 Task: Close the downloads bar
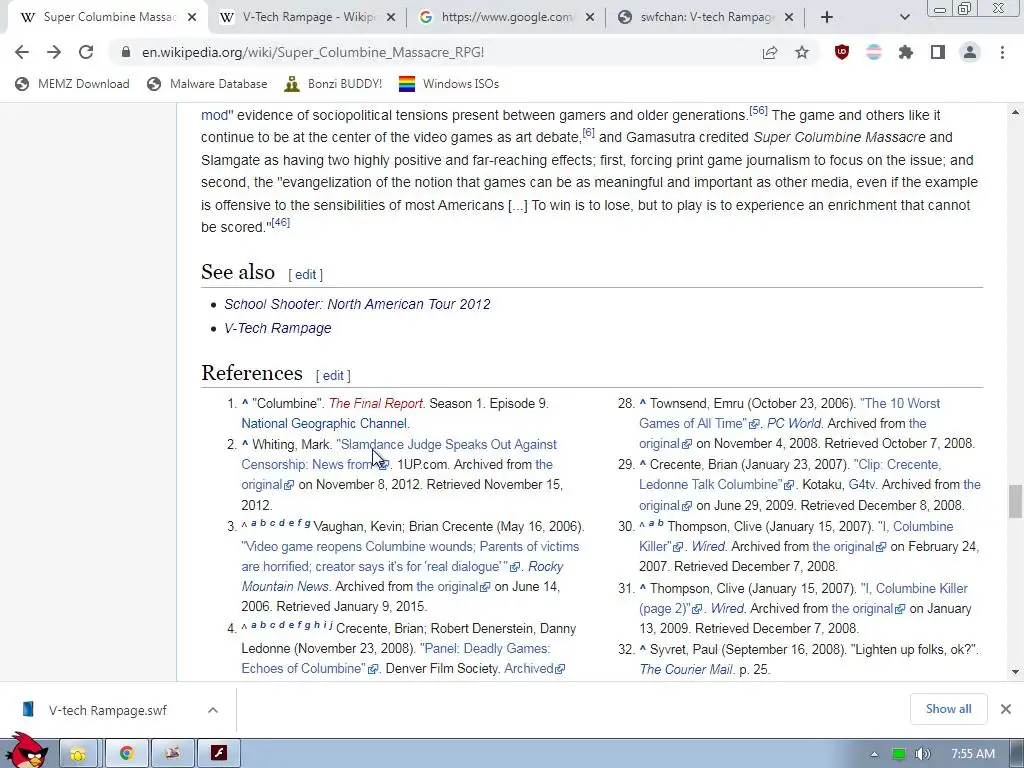[1006, 709]
